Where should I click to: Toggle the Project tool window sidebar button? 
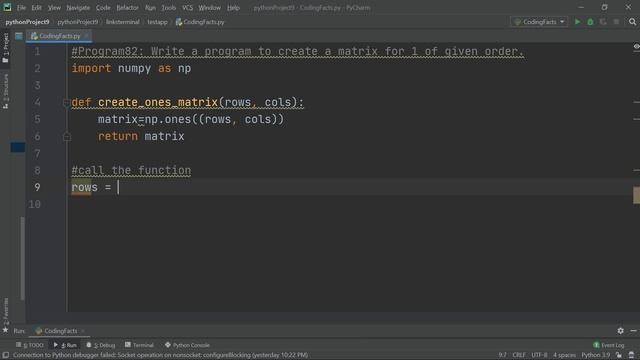pyautogui.click(x=6, y=48)
